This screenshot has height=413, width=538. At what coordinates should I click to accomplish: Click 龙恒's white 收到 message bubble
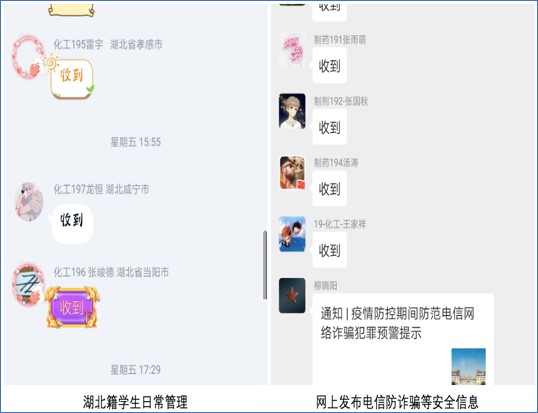[x=72, y=223]
